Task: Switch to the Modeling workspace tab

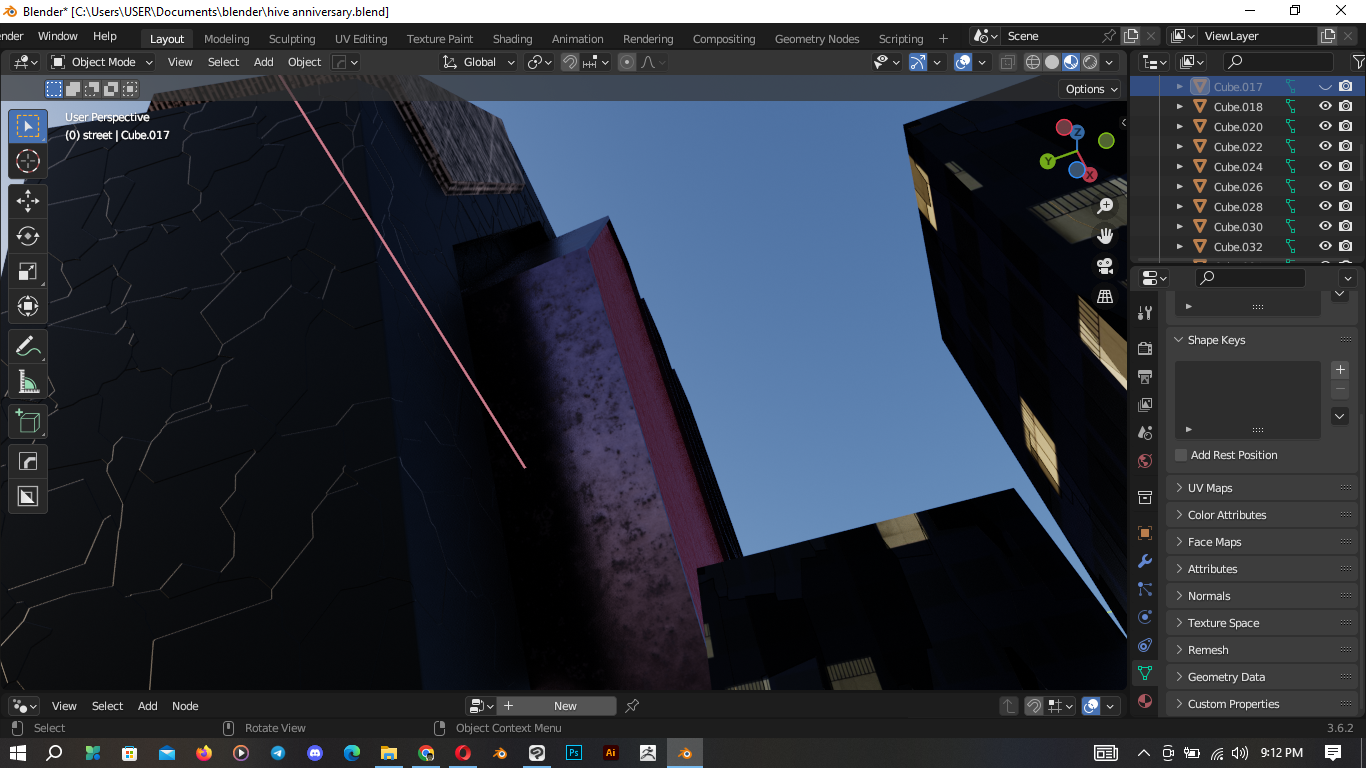Action: [226, 39]
